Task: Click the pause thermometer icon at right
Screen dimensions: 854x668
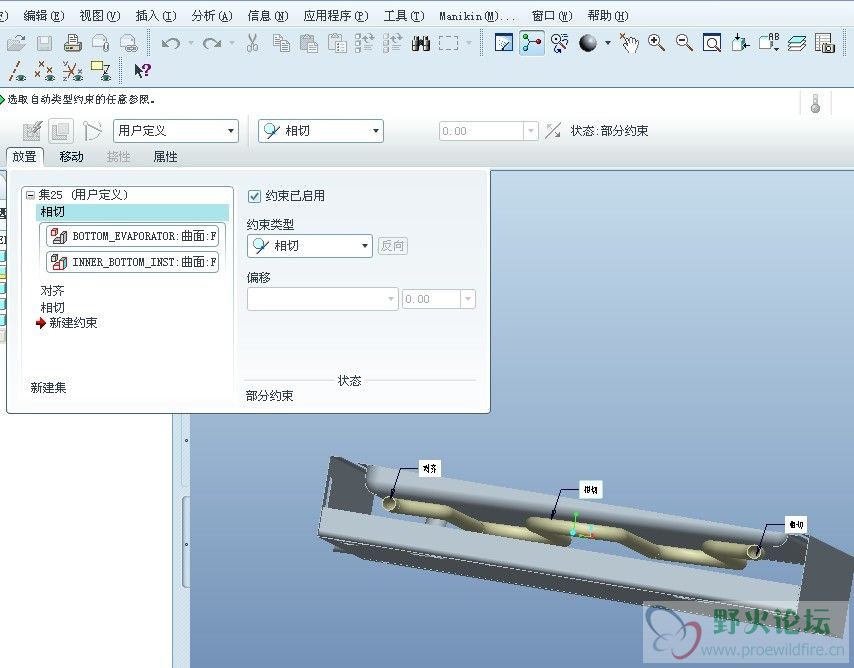Action: point(815,103)
